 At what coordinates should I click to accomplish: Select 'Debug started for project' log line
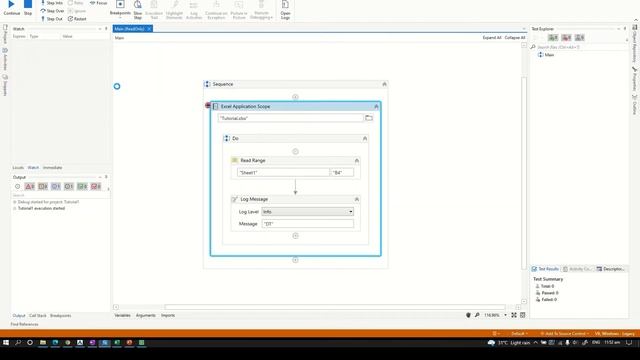pyautogui.click(x=48, y=202)
